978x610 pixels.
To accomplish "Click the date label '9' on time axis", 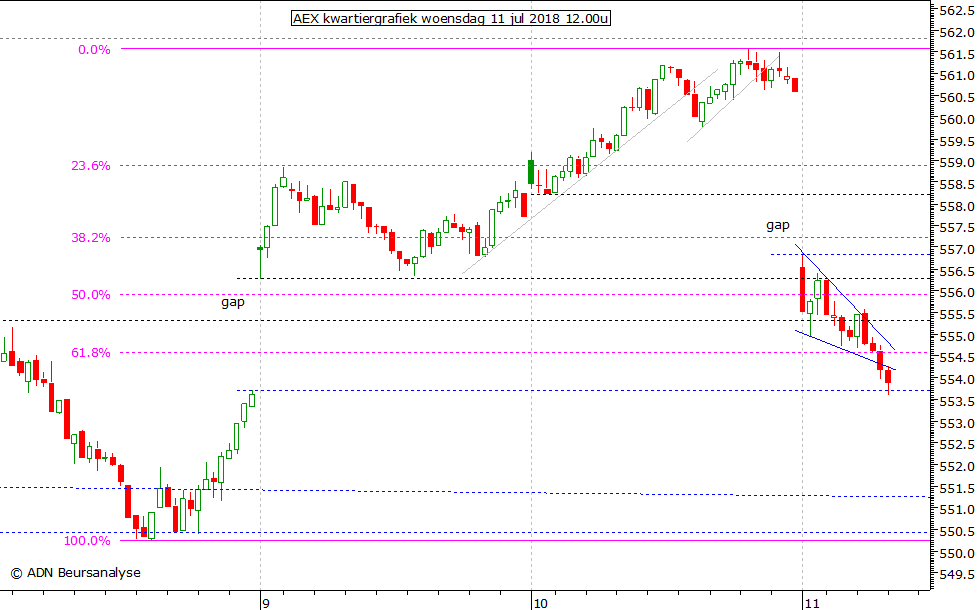I will tap(266, 603).
